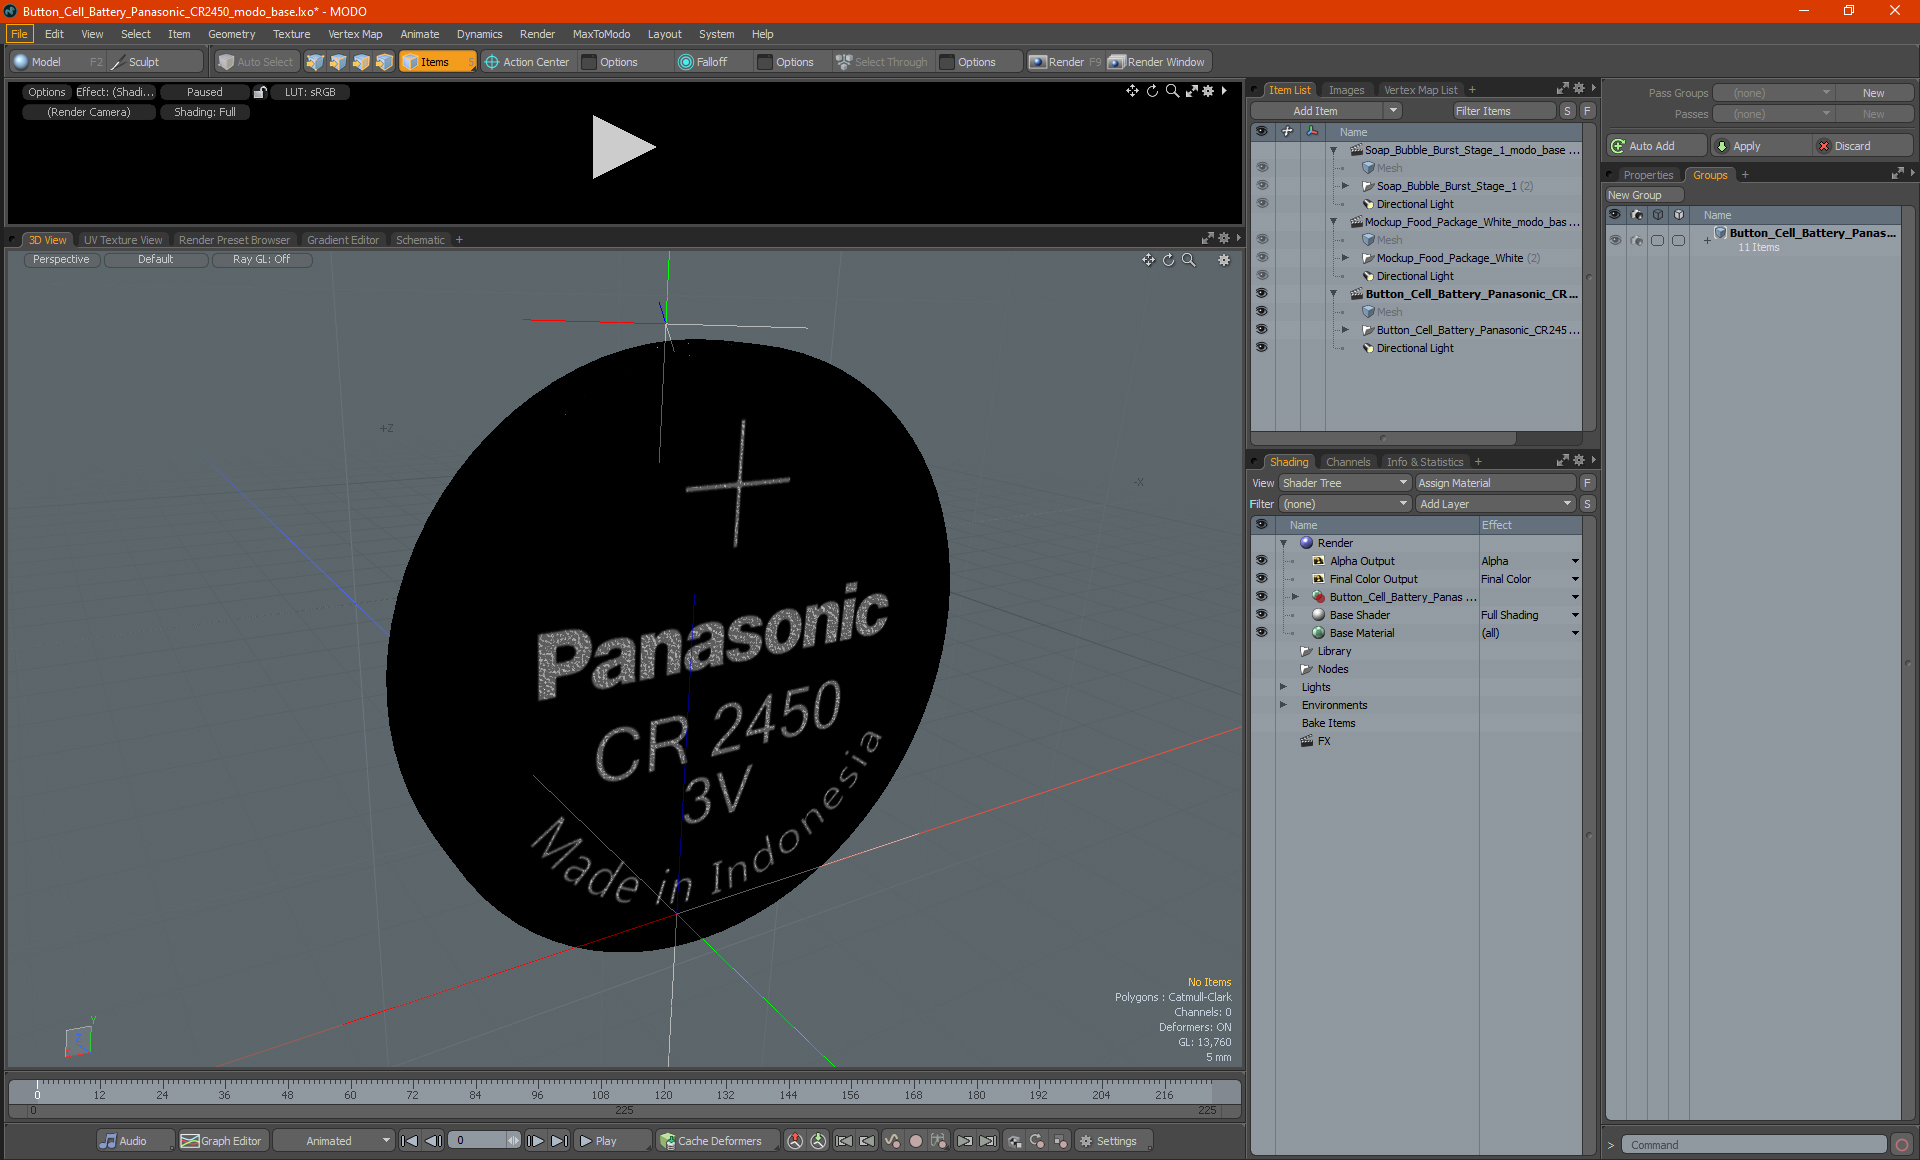Switch to UV Texture View tab
The height and width of the screenshot is (1160, 1920).
[x=123, y=240]
